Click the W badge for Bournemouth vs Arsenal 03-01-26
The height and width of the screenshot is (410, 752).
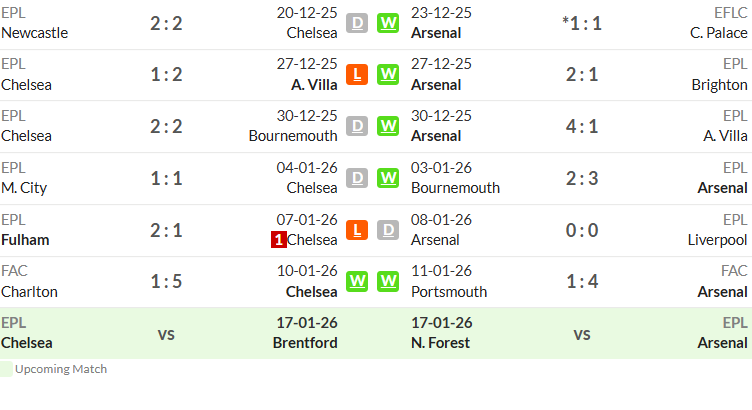388,178
